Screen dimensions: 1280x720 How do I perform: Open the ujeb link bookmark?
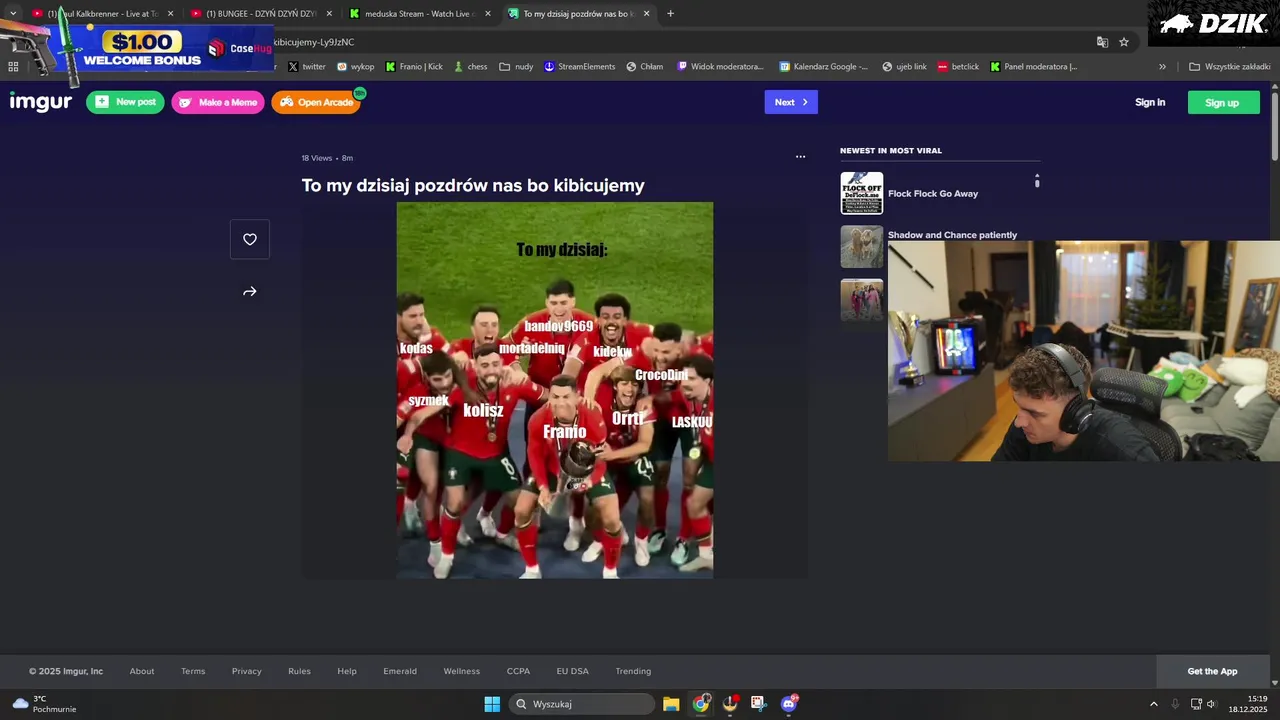(x=904, y=67)
